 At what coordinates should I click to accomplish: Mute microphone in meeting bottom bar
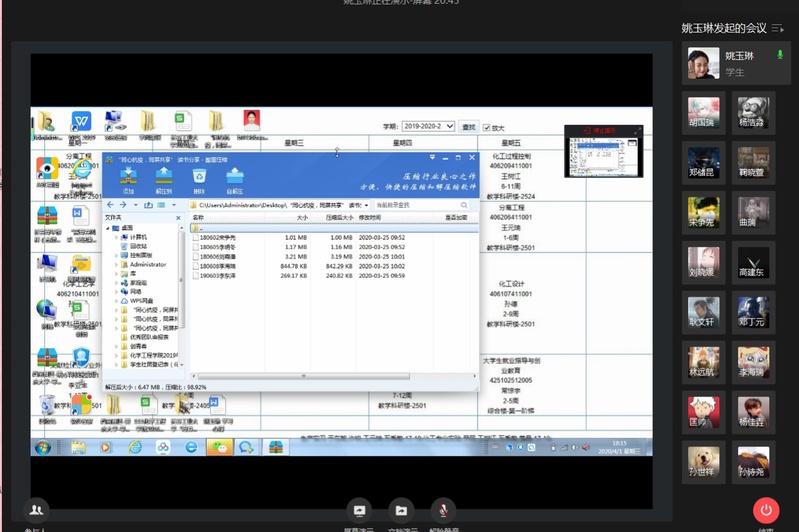tap(441, 511)
